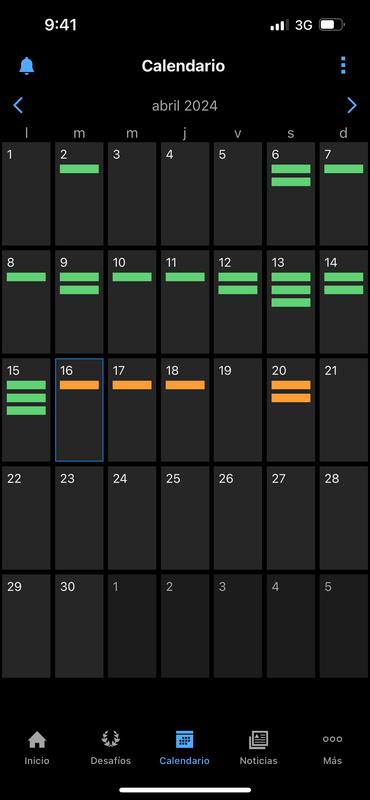Select the highlighted day 16
The height and width of the screenshot is (800, 370).
(x=79, y=410)
